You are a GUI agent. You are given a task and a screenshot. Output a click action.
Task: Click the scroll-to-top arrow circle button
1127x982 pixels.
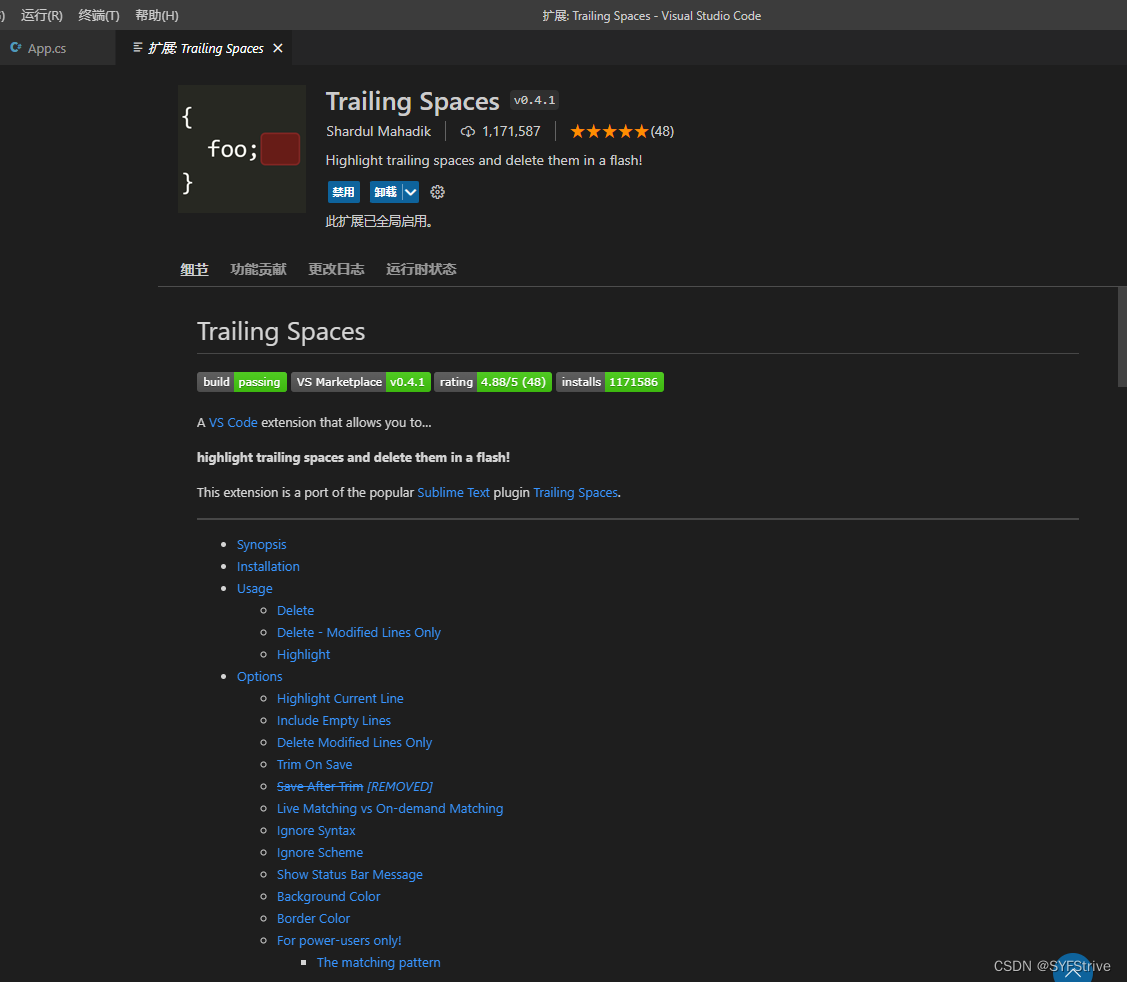[1072, 968]
